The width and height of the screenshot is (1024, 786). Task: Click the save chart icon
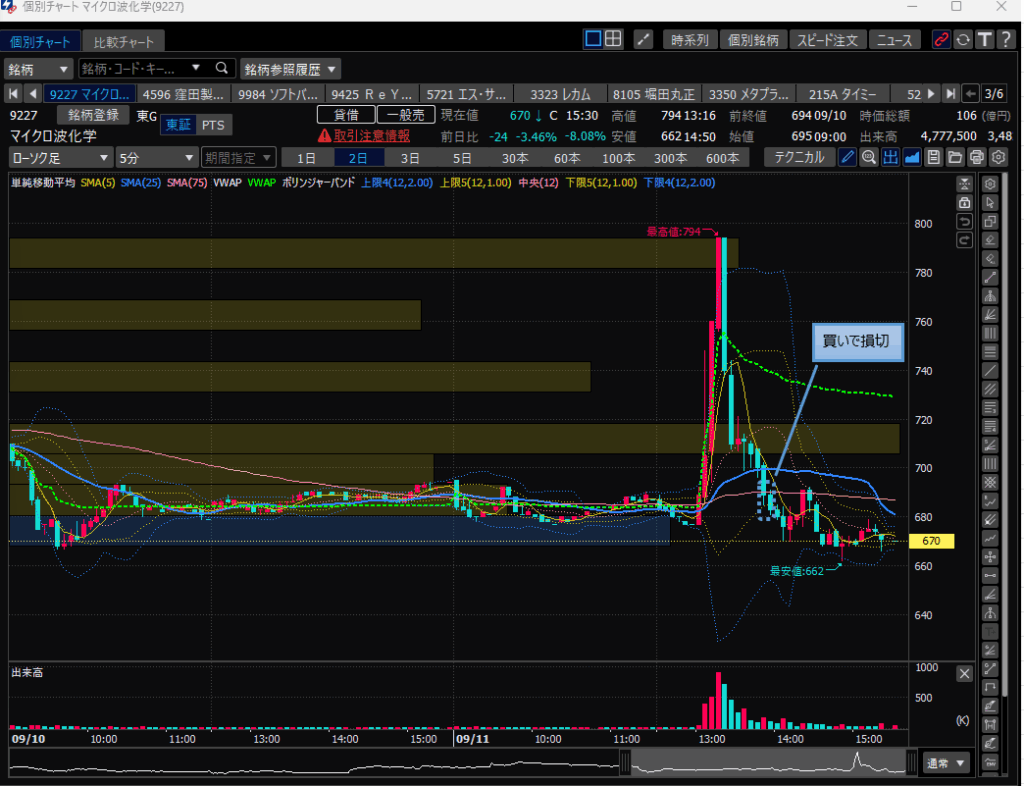coord(933,157)
